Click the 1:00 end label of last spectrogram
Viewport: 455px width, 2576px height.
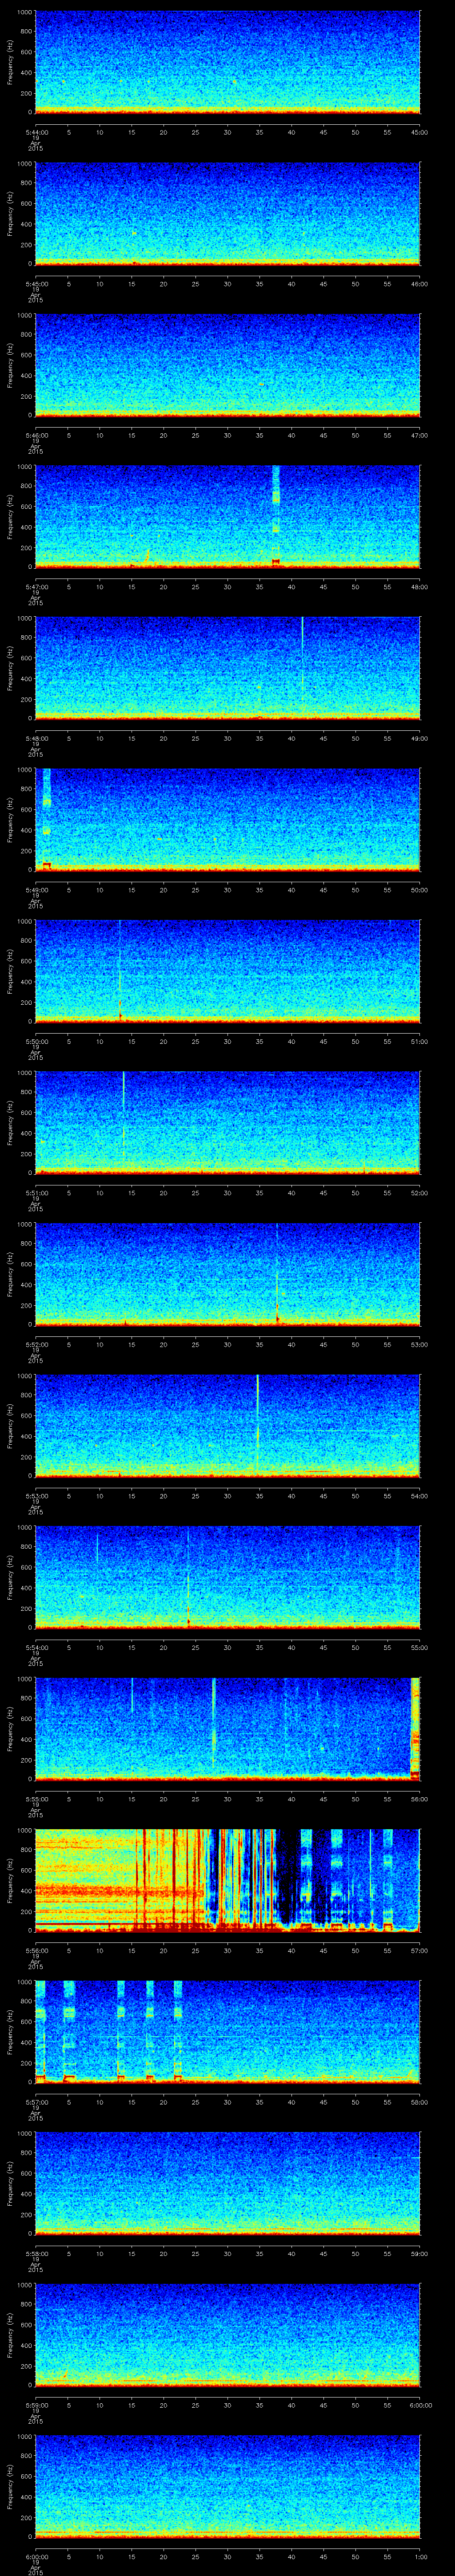coord(420,2556)
